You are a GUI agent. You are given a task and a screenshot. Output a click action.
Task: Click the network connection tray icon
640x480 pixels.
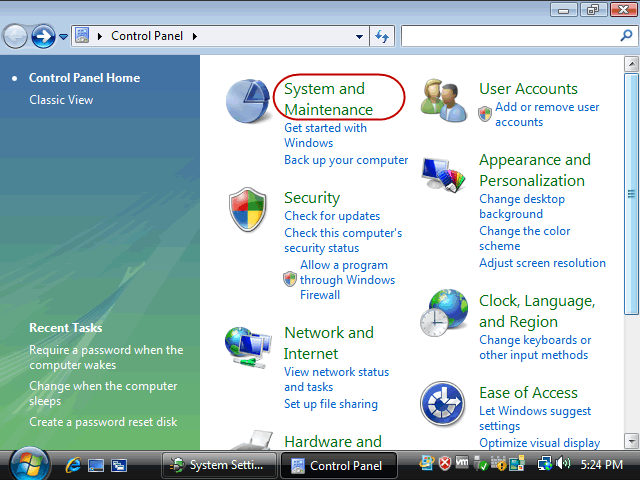pos(544,464)
